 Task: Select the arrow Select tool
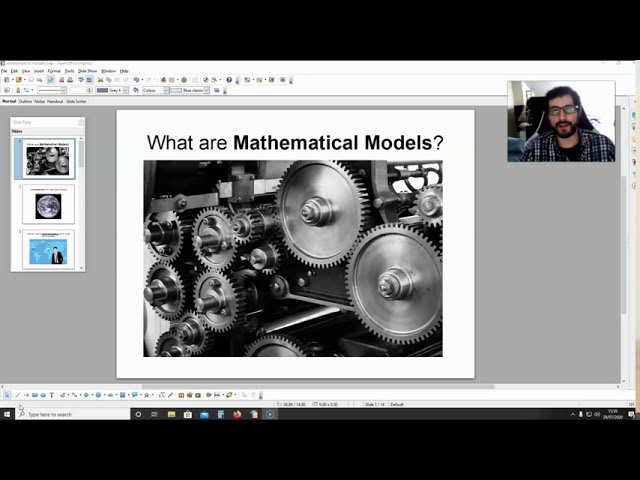[x=7, y=395]
